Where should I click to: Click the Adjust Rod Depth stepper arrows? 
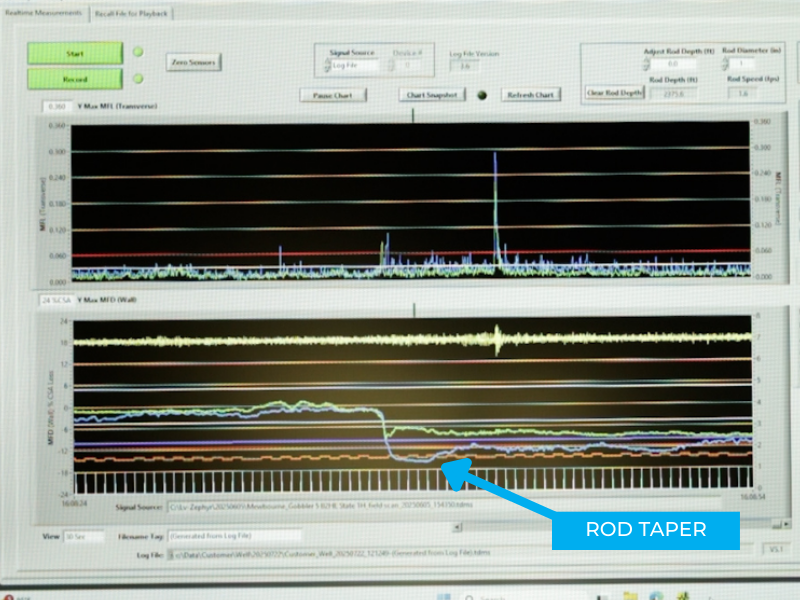(646, 64)
